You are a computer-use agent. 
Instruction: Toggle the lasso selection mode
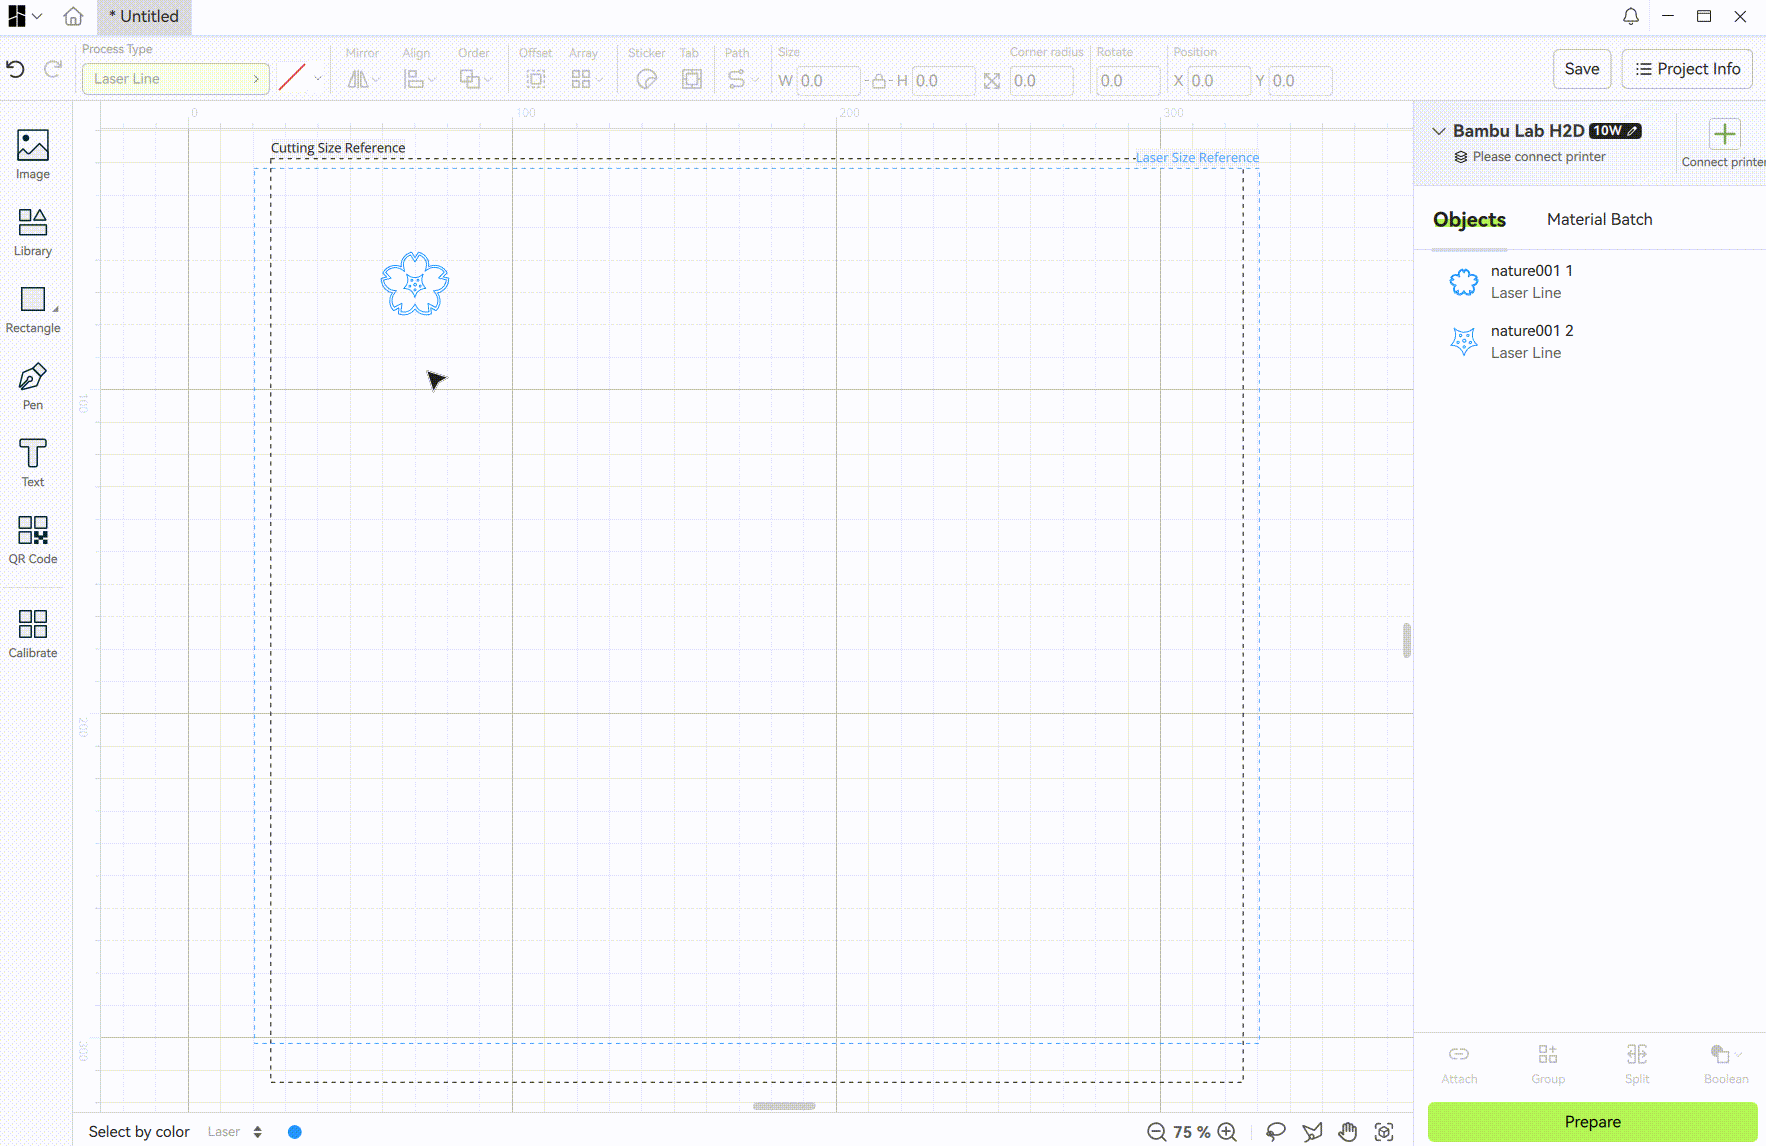[x=1276, y=1132]
